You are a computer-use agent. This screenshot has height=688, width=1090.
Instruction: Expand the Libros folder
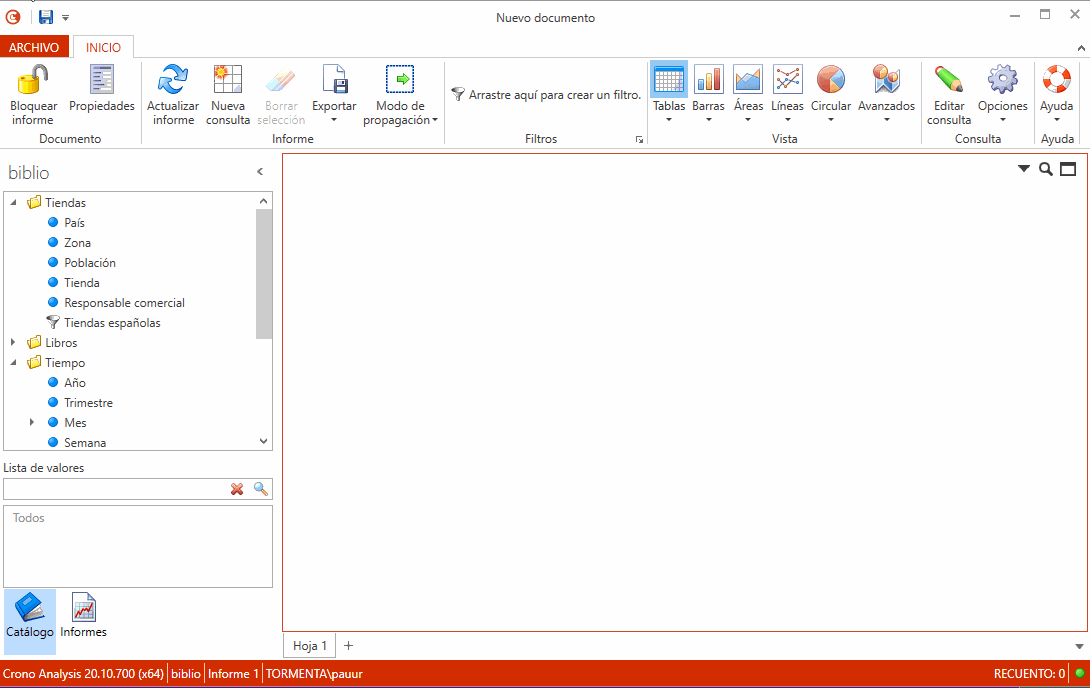tap(13, 343)
